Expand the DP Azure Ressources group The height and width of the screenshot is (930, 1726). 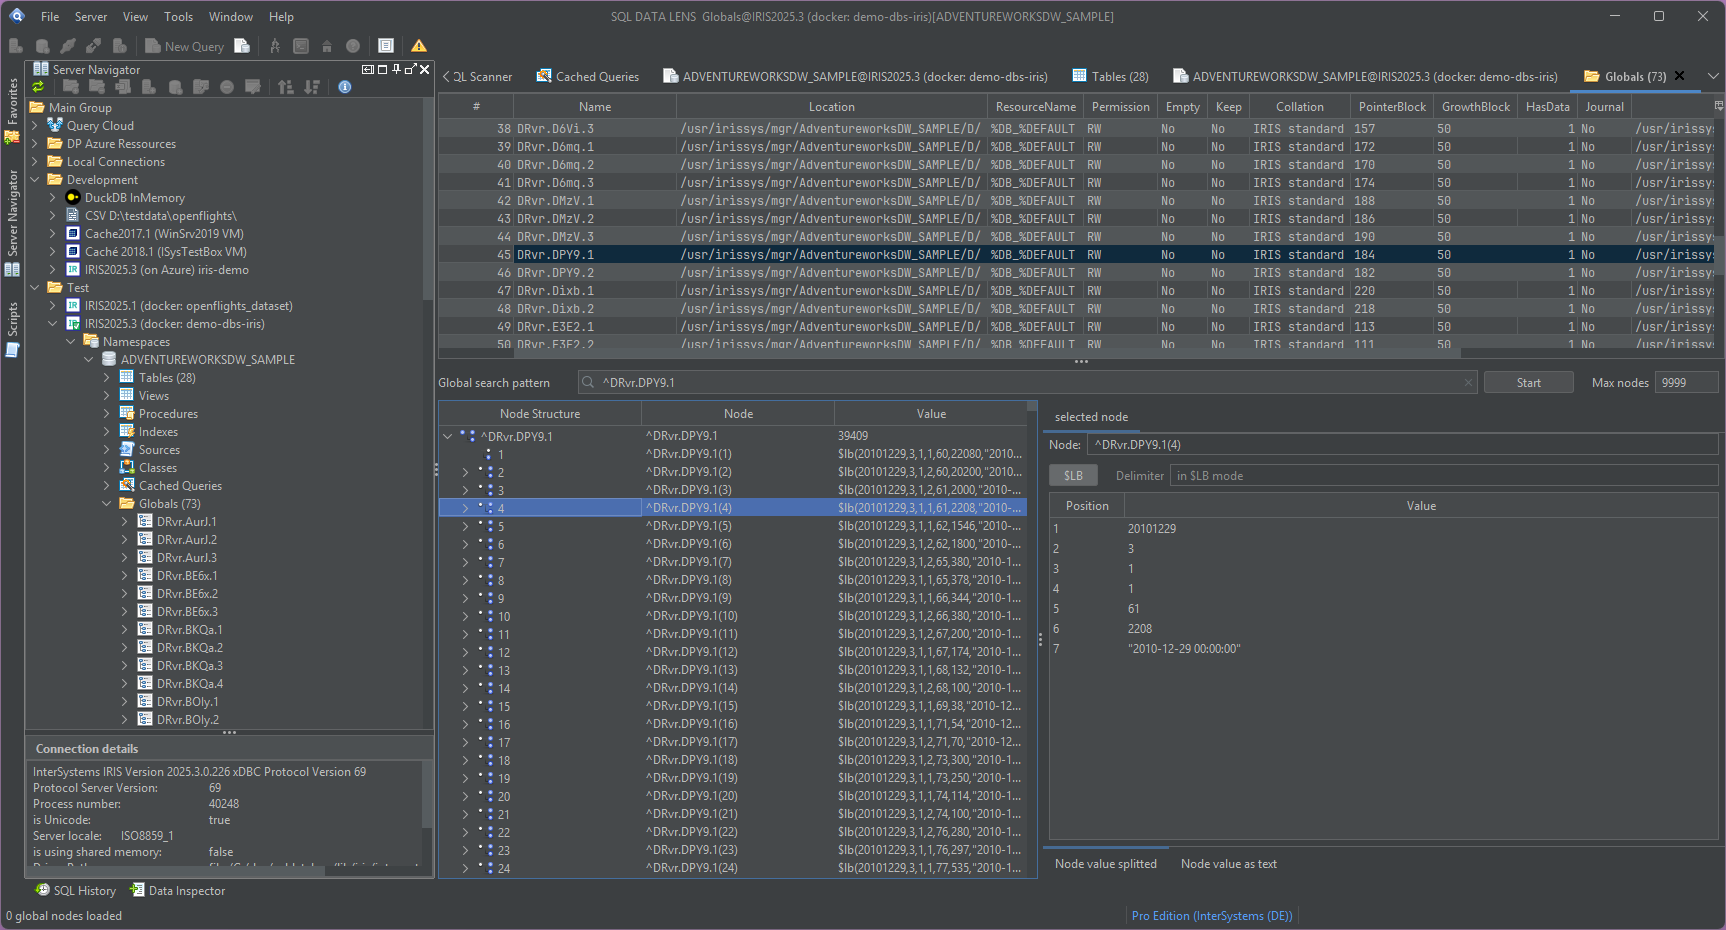click(35, 144)
